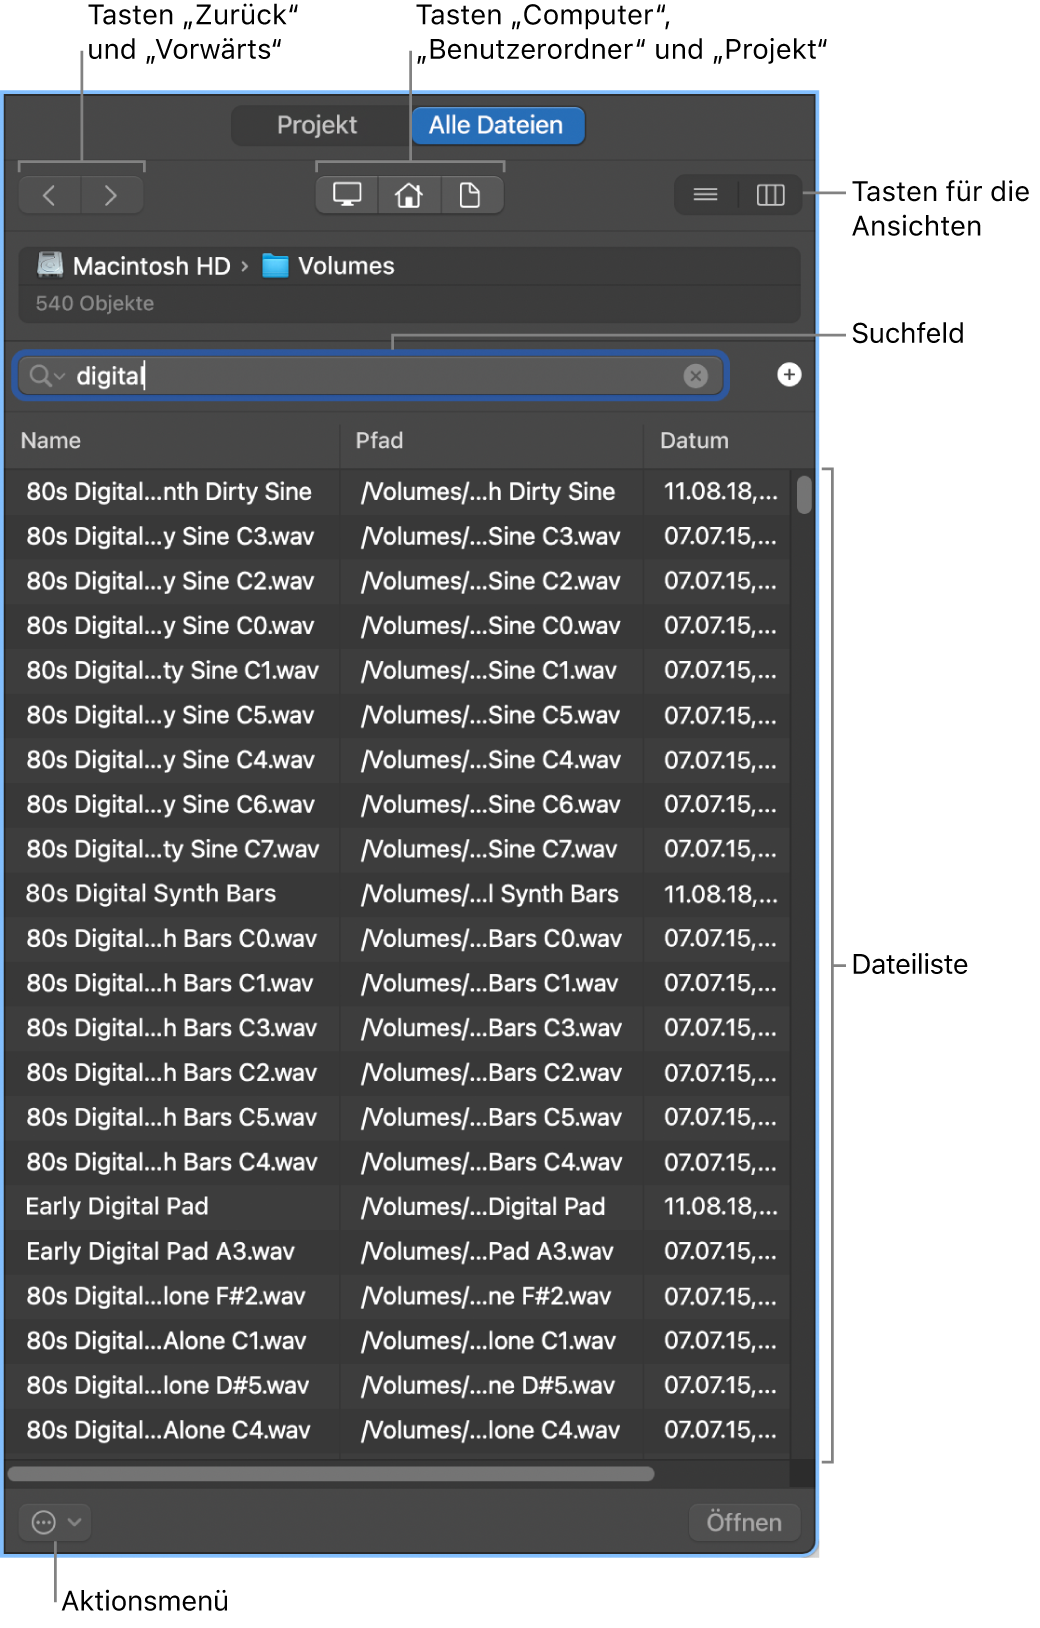This screenshot has width=1040, height=1628.
Task: Select 80s Digital...y Sine C5.wav
Action: [397, 716]
